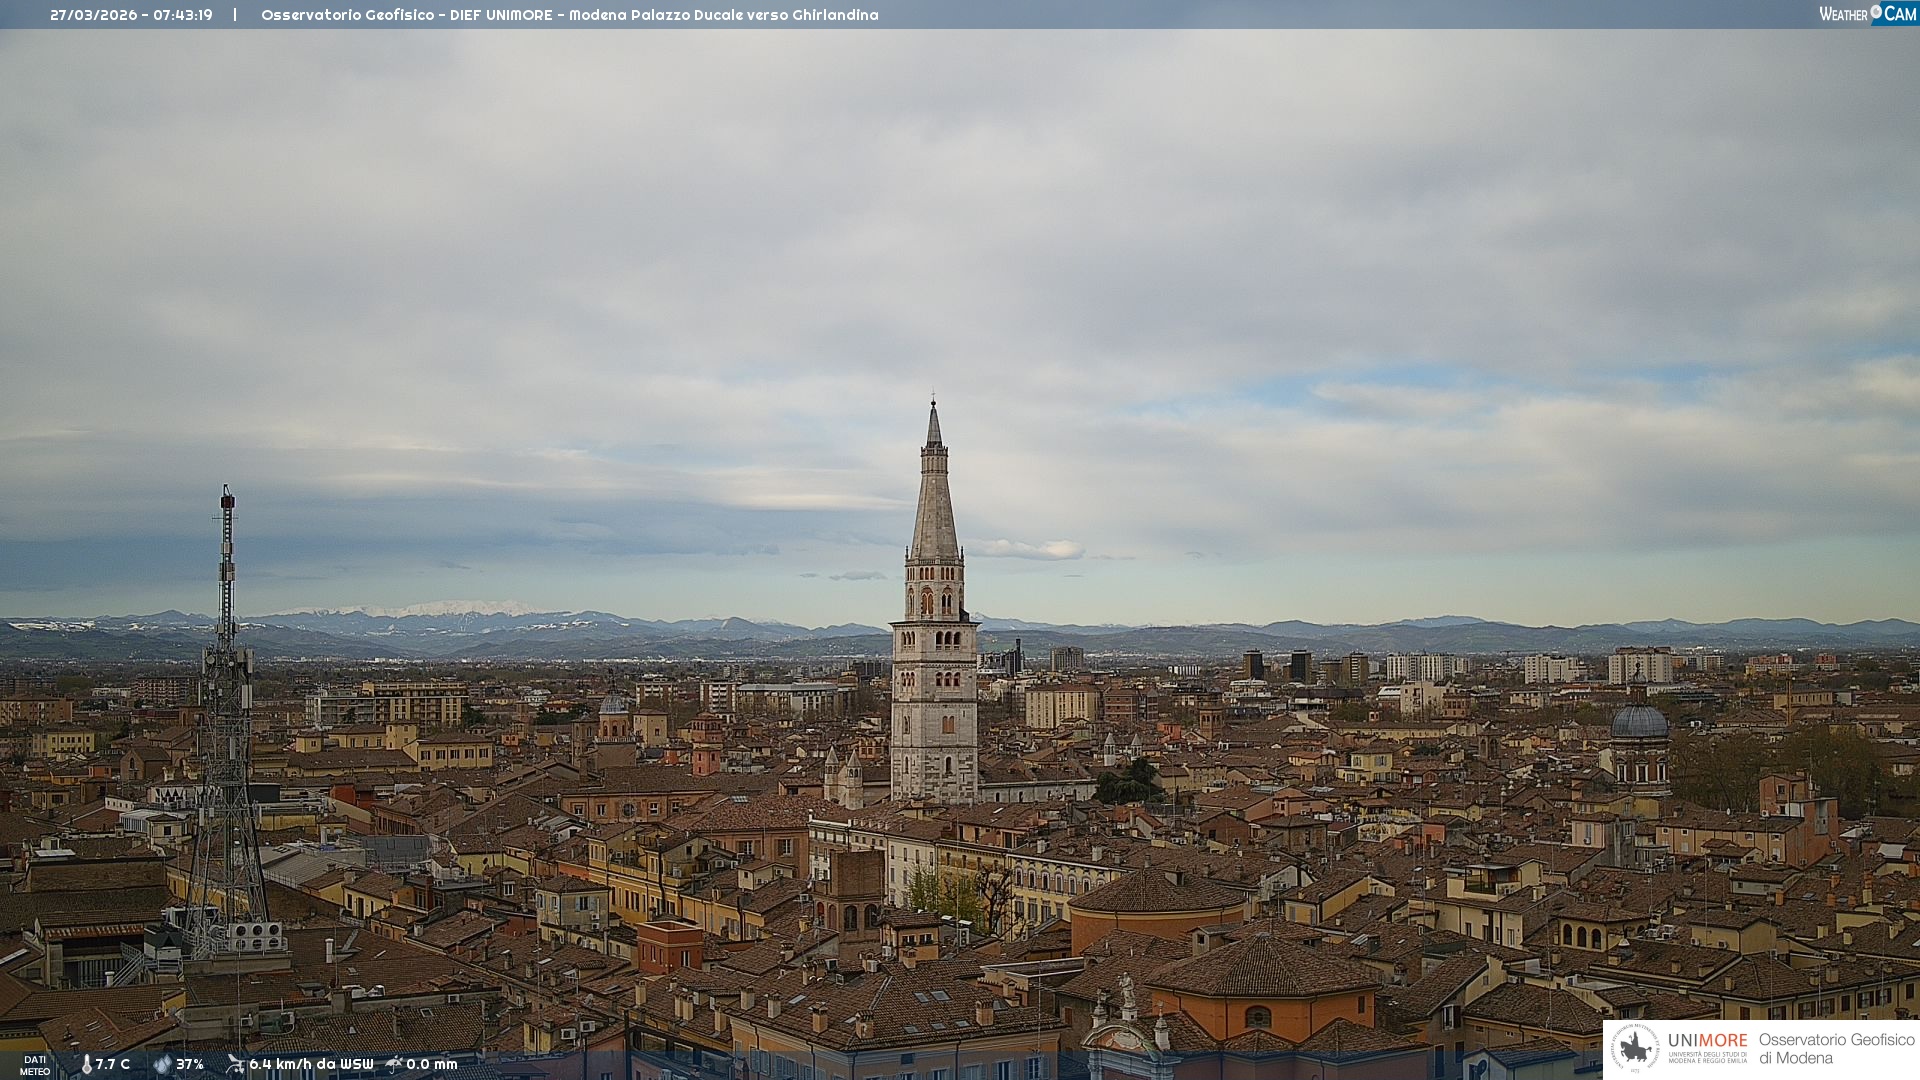Screen dimensions: 1920x1080
Task: Click the grey church dome on right
Action: pyautogui.click(x=1639, y=724)
